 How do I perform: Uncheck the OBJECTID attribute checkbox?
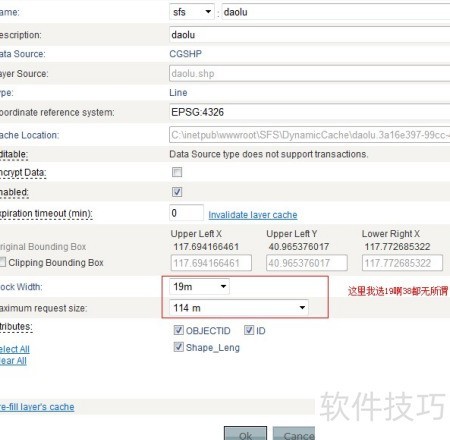click(178, 330)
